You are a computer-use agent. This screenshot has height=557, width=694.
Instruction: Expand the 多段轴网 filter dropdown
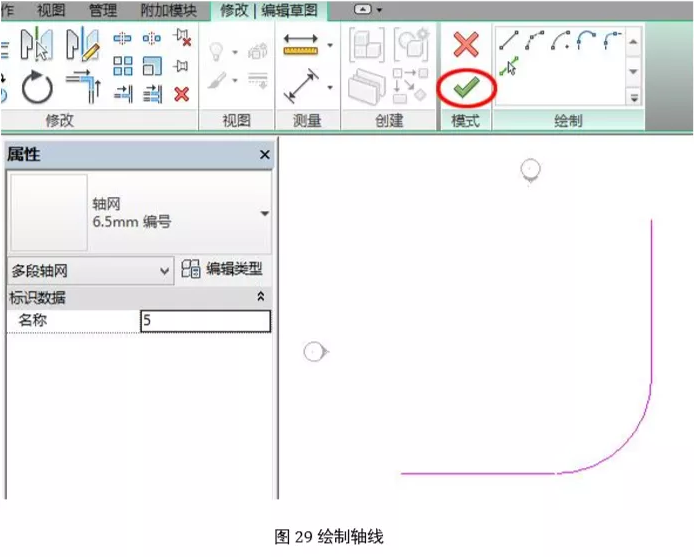point(166,270)
